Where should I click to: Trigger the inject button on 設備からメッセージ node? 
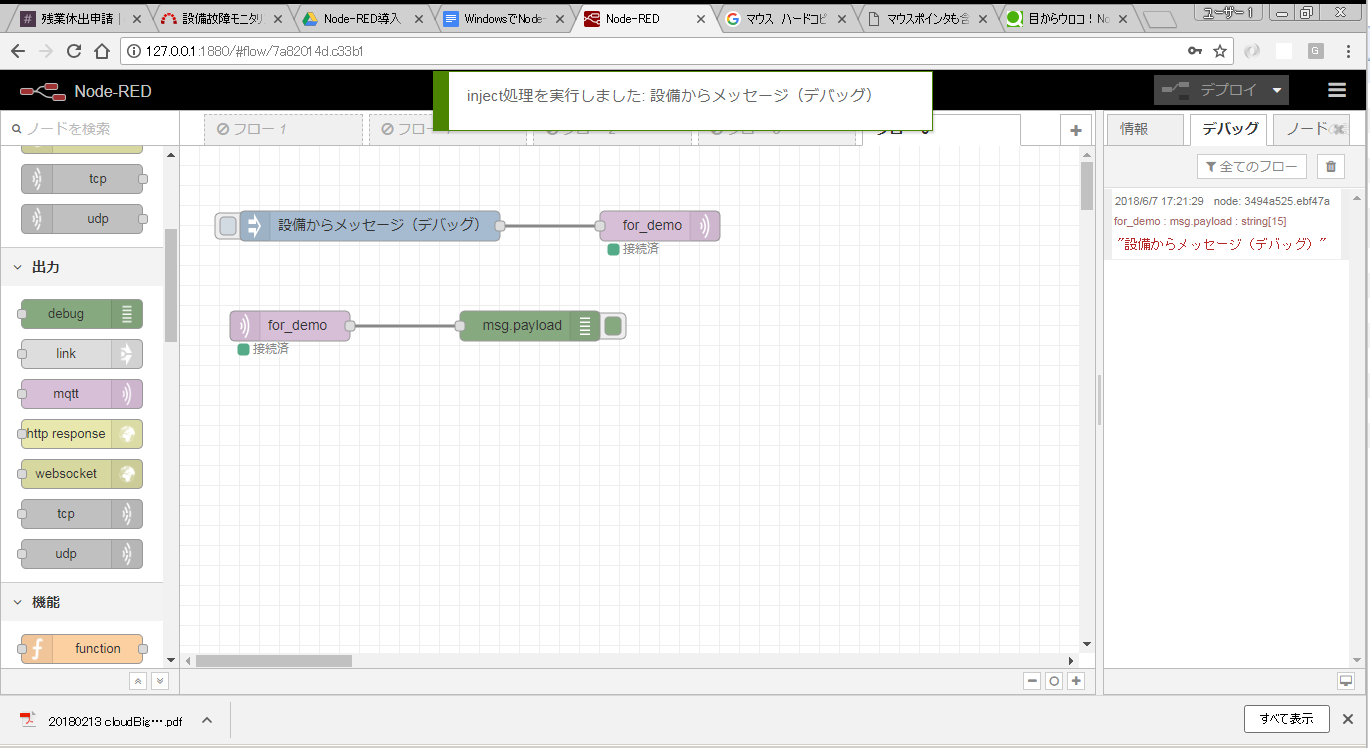pyautogui.click(x=228, y=226)
